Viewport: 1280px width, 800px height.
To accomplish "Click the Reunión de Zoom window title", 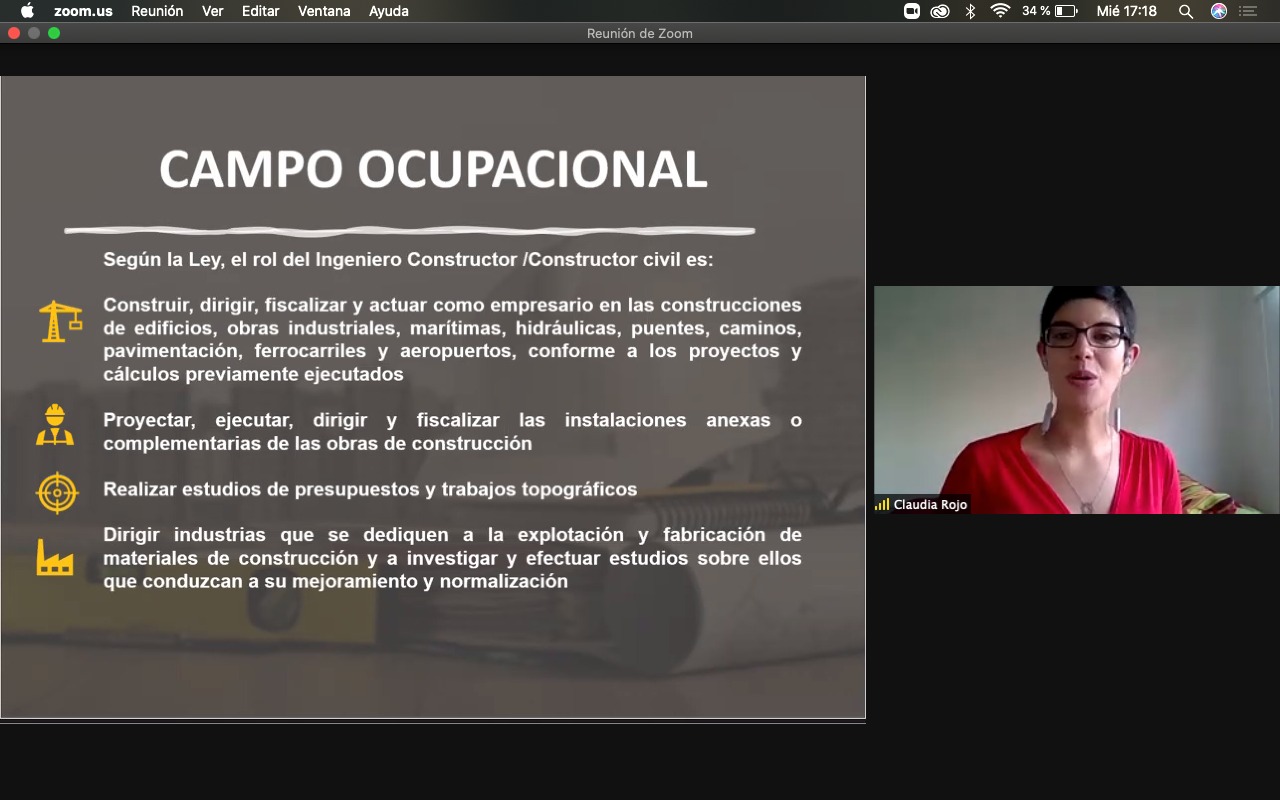I will (x=640, y=33).
